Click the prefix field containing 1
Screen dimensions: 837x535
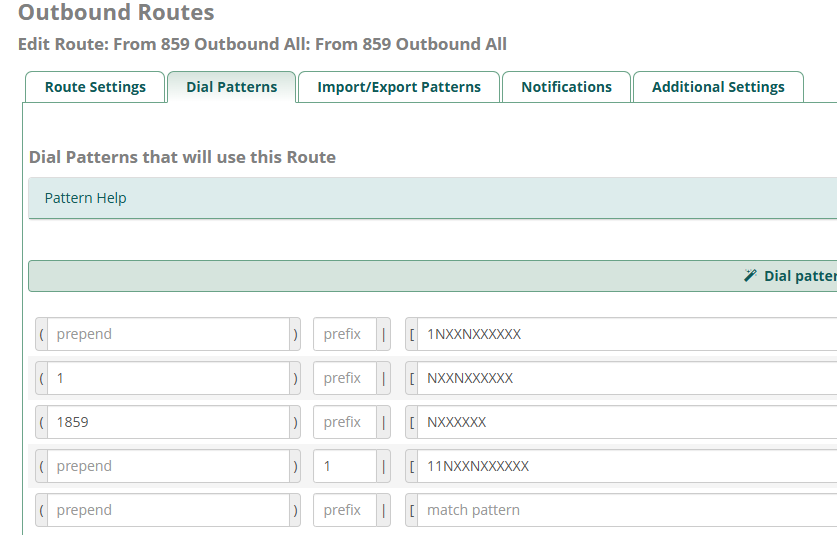(344, 466)
